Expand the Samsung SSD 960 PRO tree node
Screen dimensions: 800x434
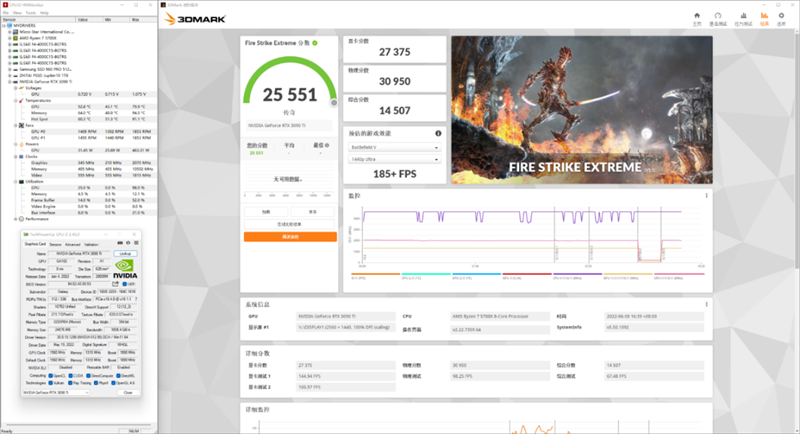10,69
